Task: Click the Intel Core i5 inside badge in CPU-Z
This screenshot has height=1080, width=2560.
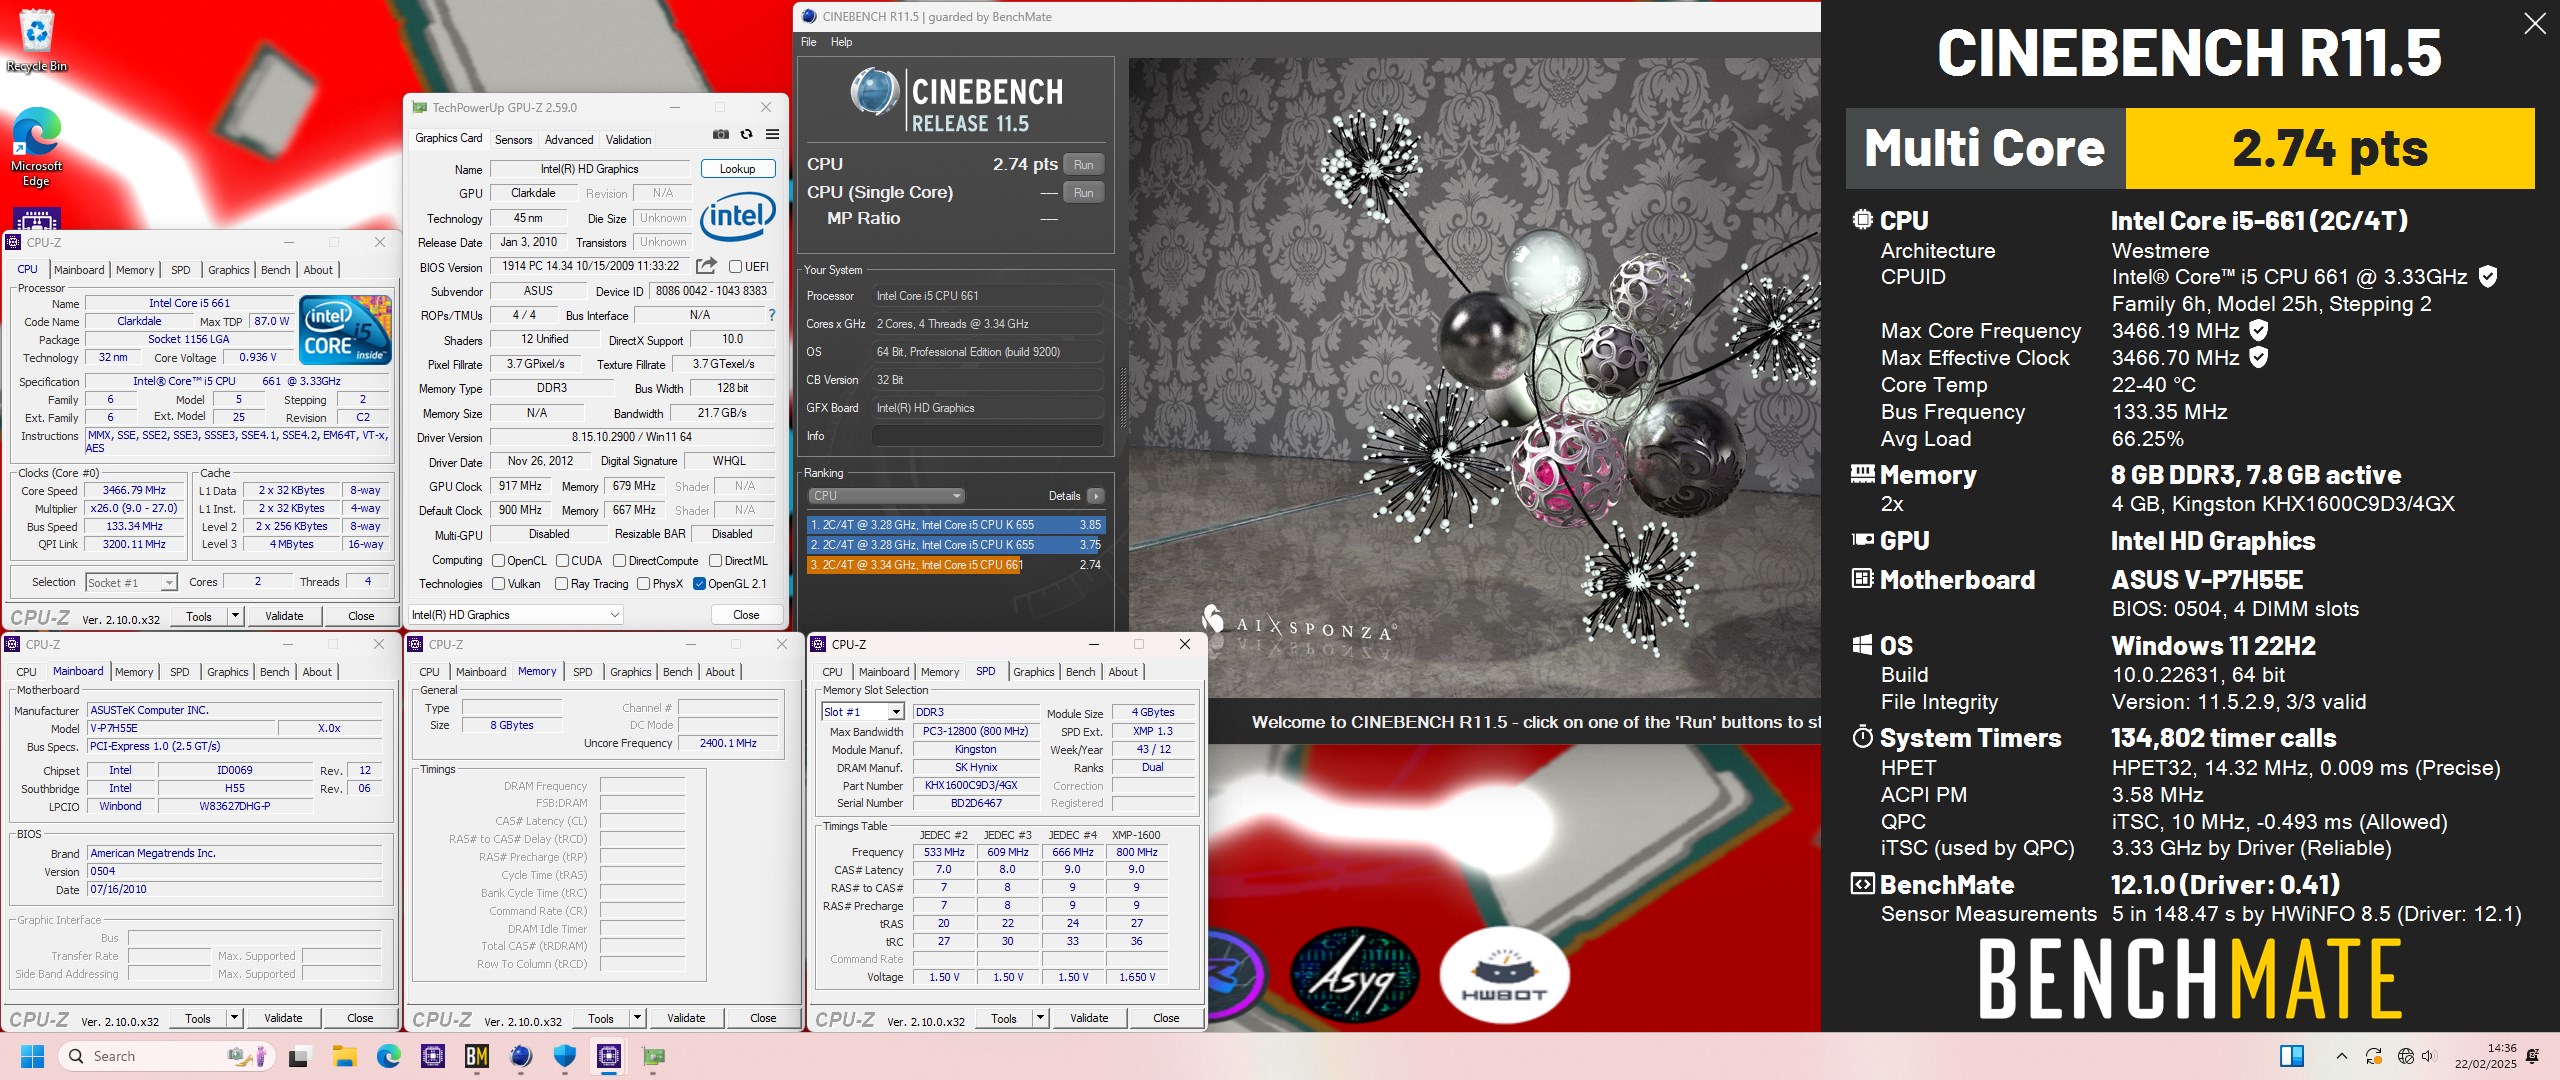Action: (346, 329)
